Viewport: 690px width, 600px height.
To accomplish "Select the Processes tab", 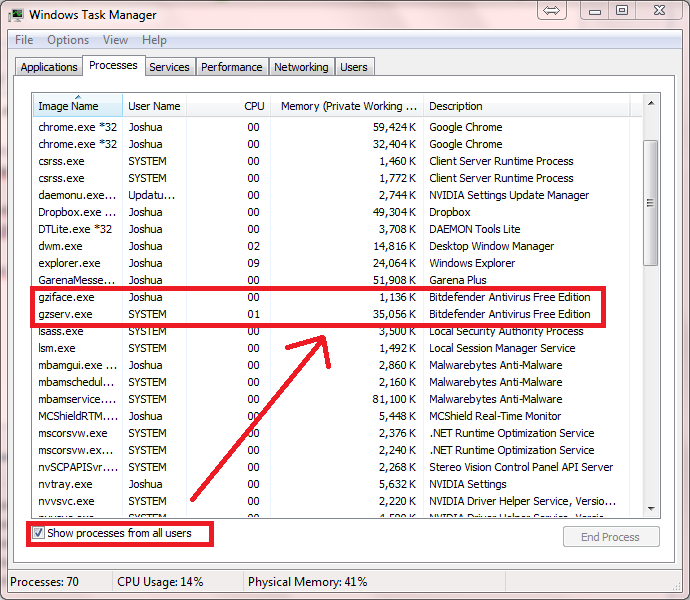I will [114, 65].
